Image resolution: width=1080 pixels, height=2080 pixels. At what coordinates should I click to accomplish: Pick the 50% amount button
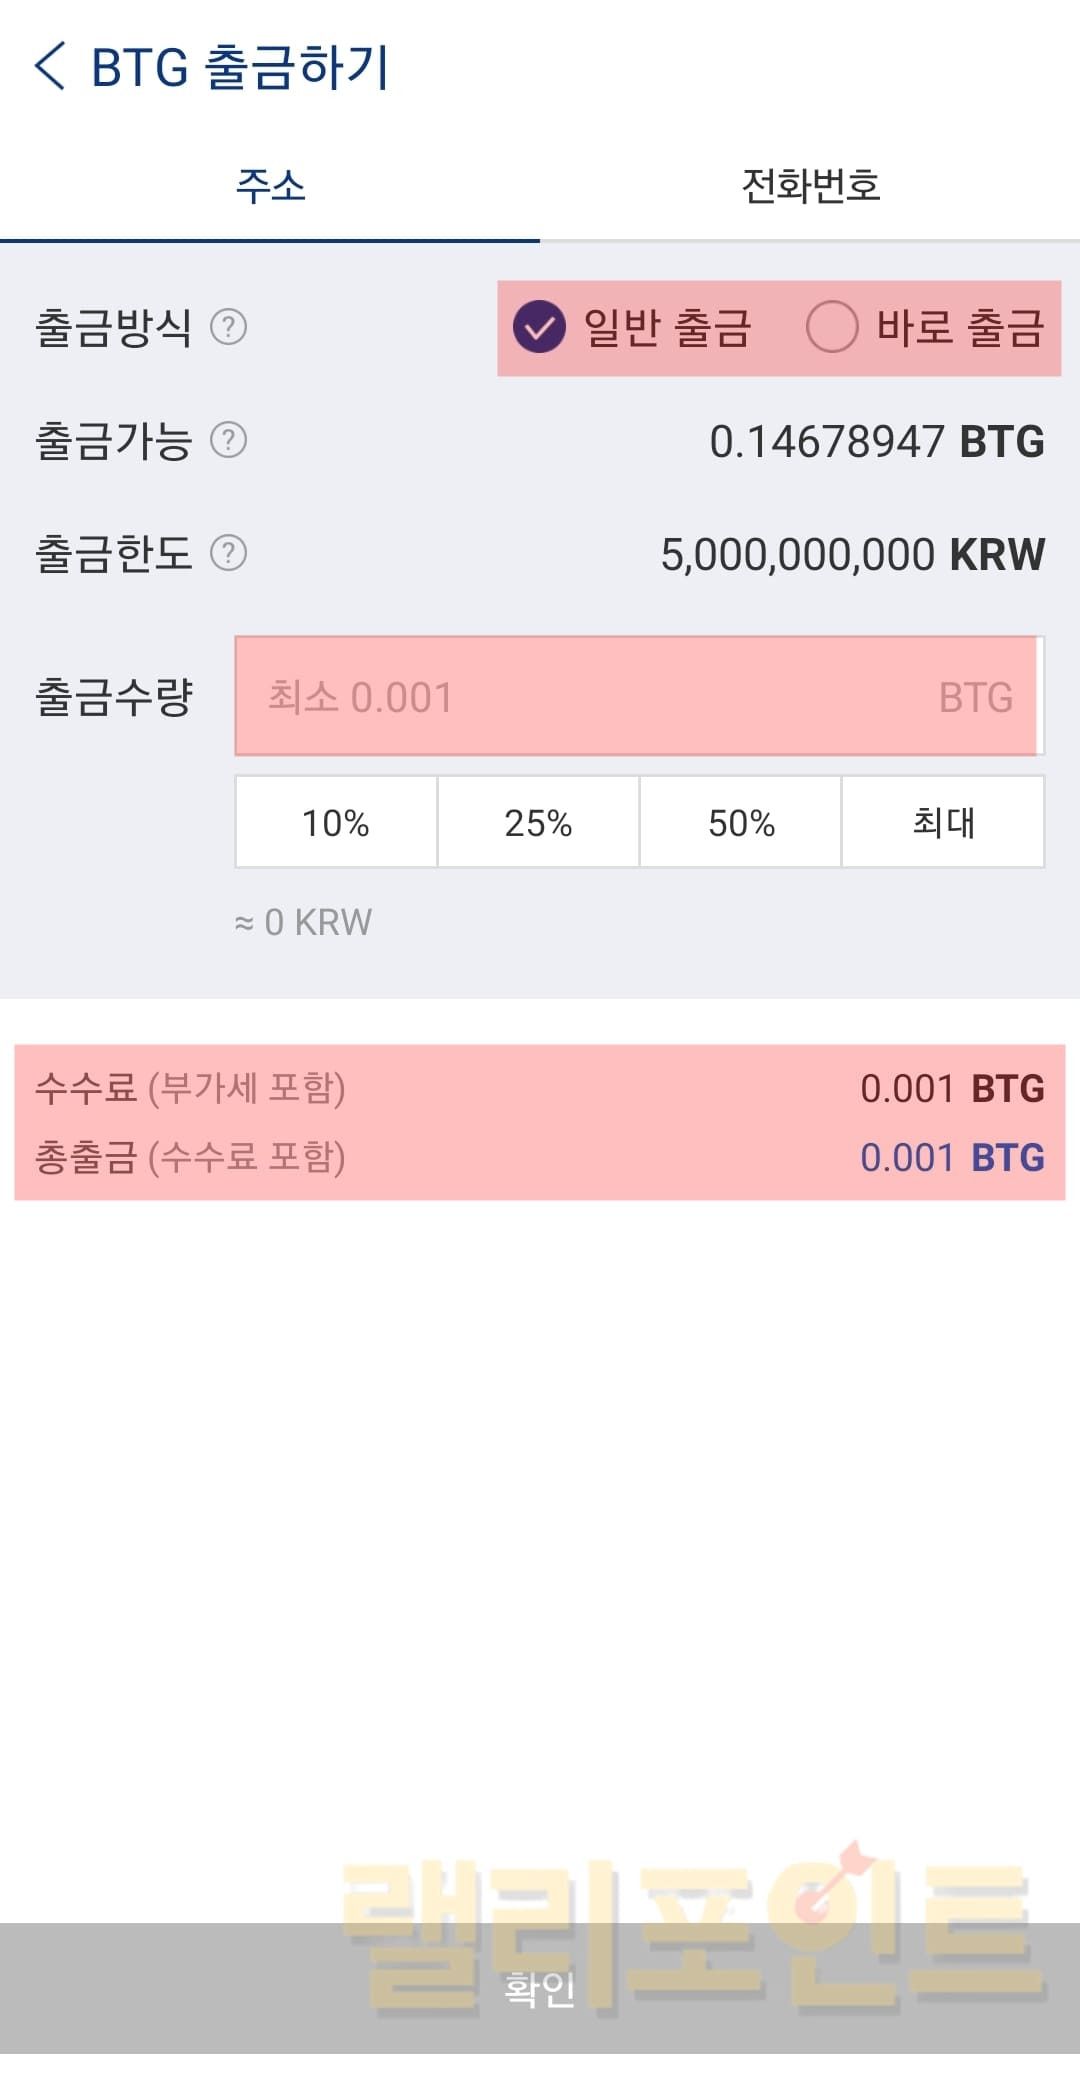(741, 823)
